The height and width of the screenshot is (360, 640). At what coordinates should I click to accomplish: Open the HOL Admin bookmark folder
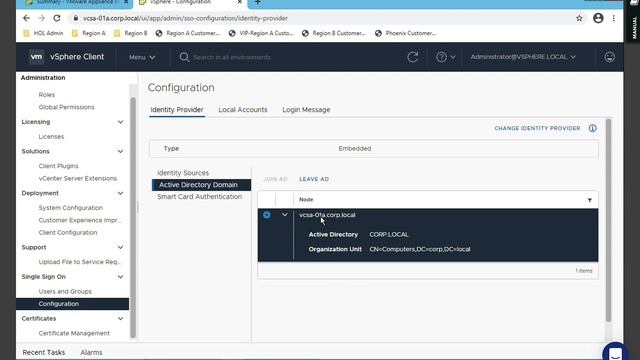(43, 33)
